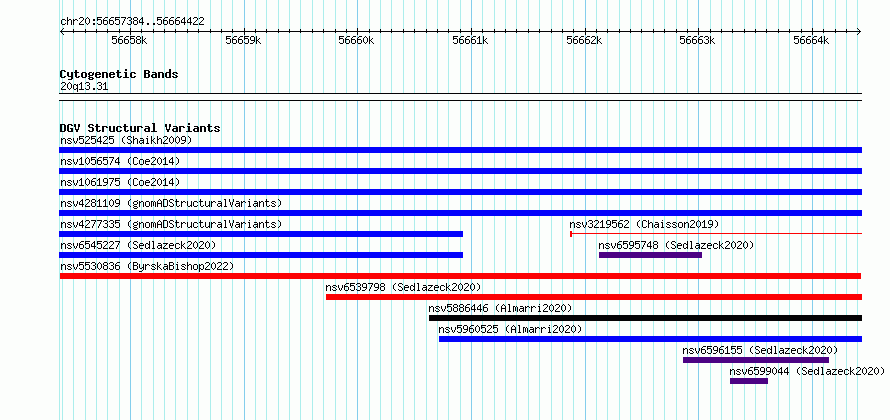Open the nsv6599044 (Sedlazeck2020) label
890x420 pixels.
click(807, 371)
